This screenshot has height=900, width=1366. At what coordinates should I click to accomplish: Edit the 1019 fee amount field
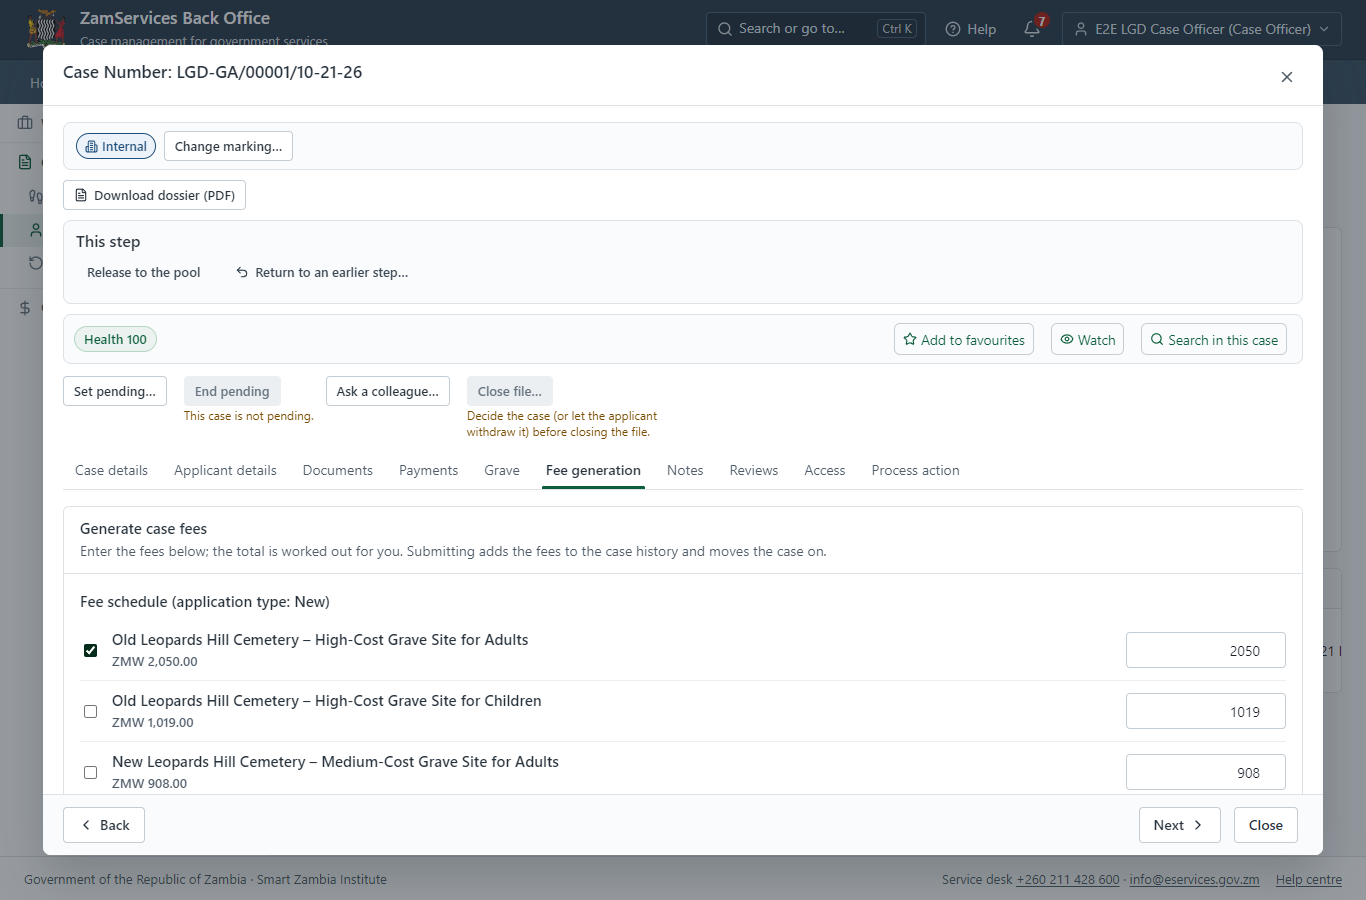pyautogui.click(x=1206, y=711)
